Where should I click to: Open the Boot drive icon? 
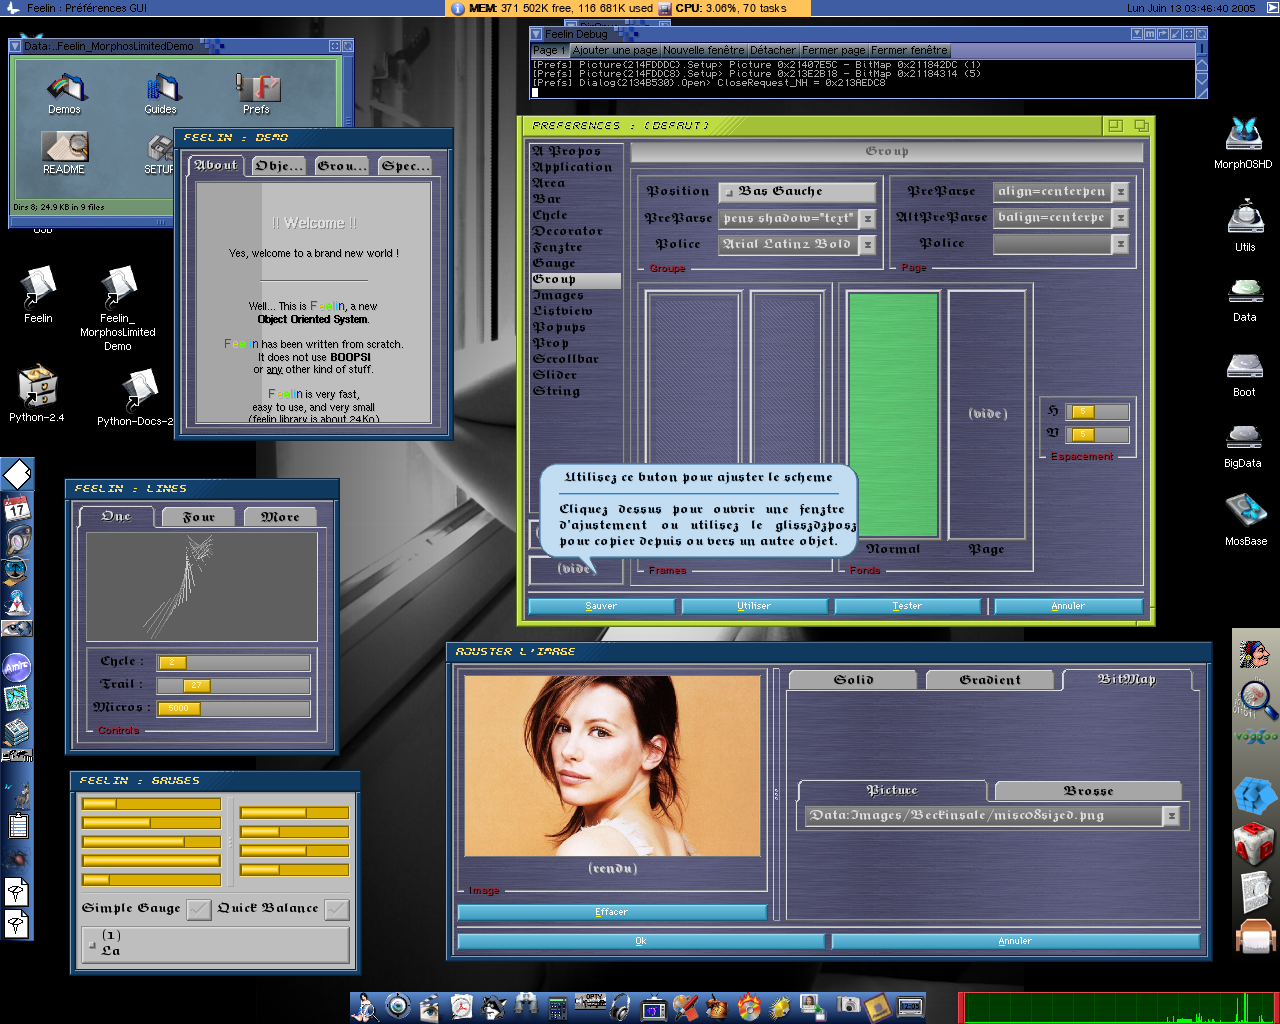click(1245, 365)
